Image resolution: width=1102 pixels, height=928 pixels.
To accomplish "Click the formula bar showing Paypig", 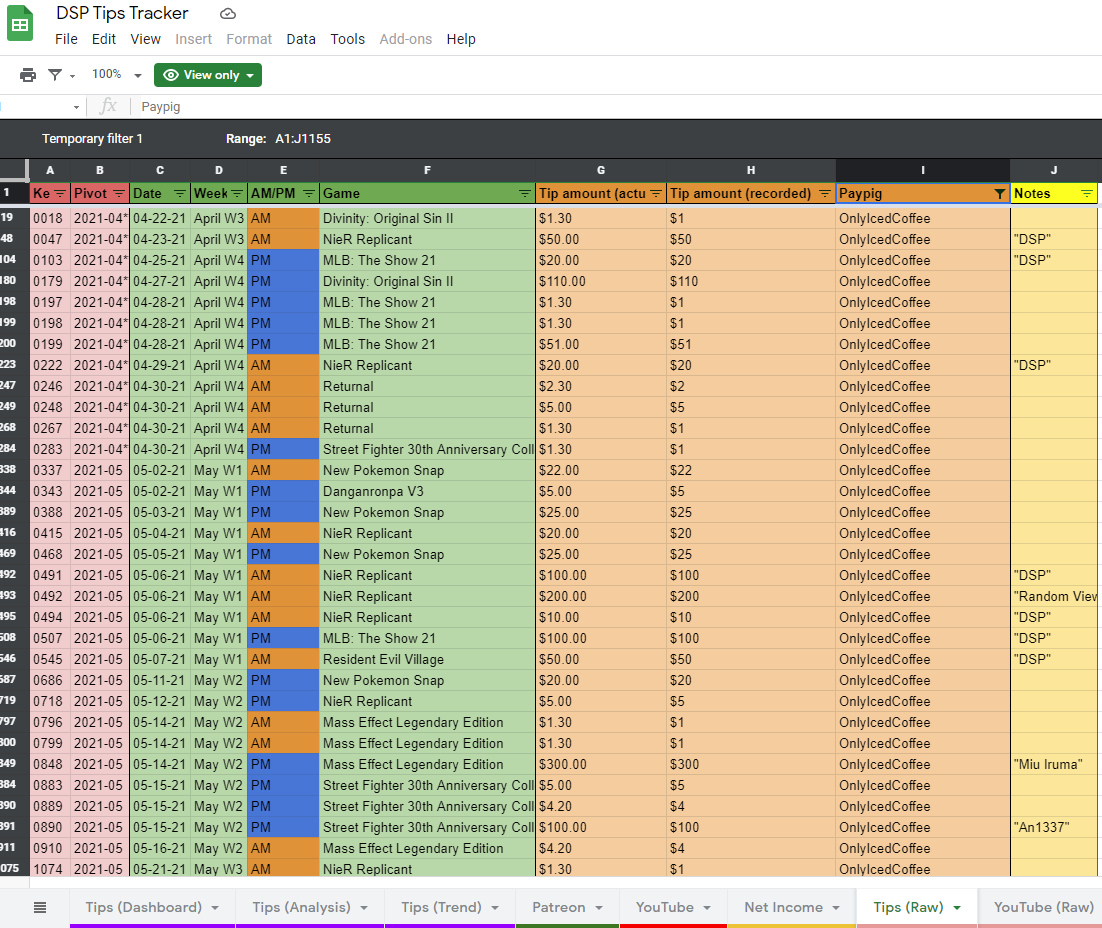I will 618,107.
